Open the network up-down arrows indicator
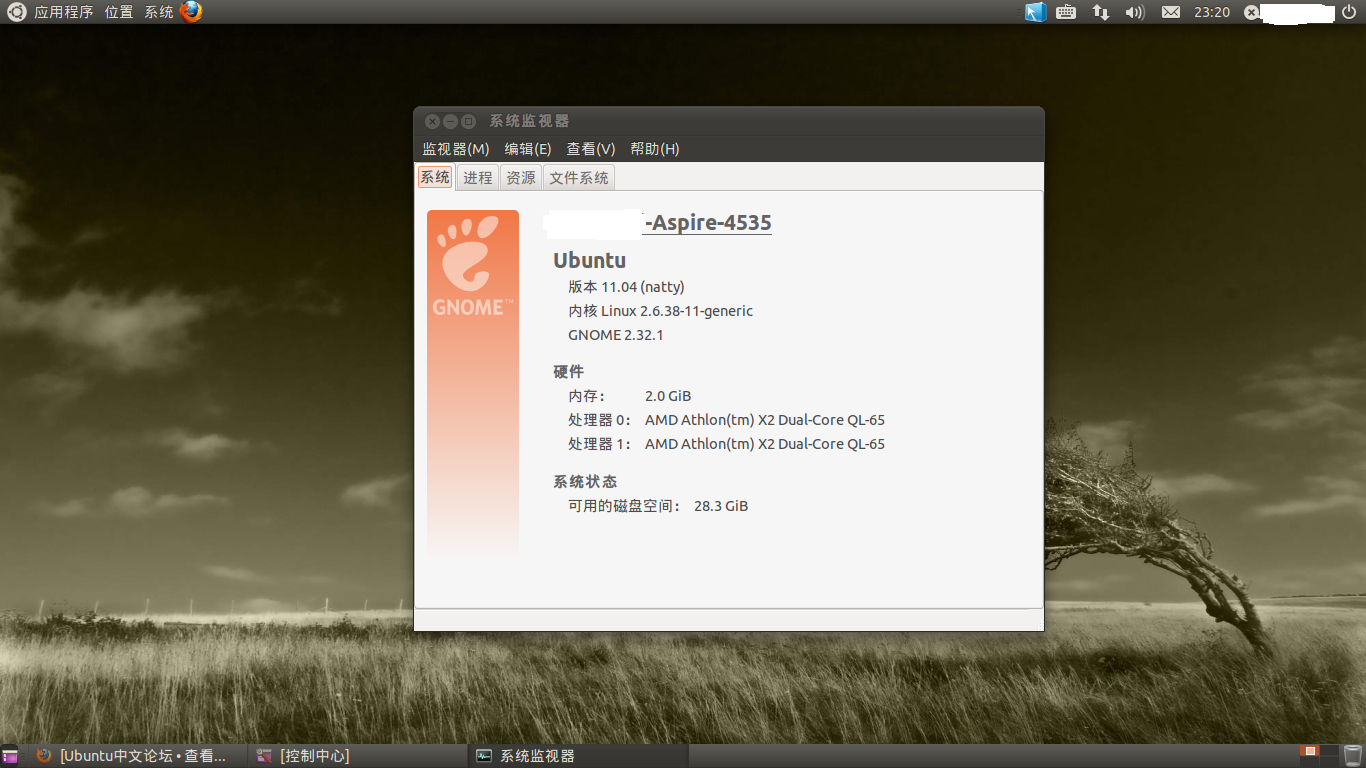Screen dimensions: 1366x768 click(1100, 12)
